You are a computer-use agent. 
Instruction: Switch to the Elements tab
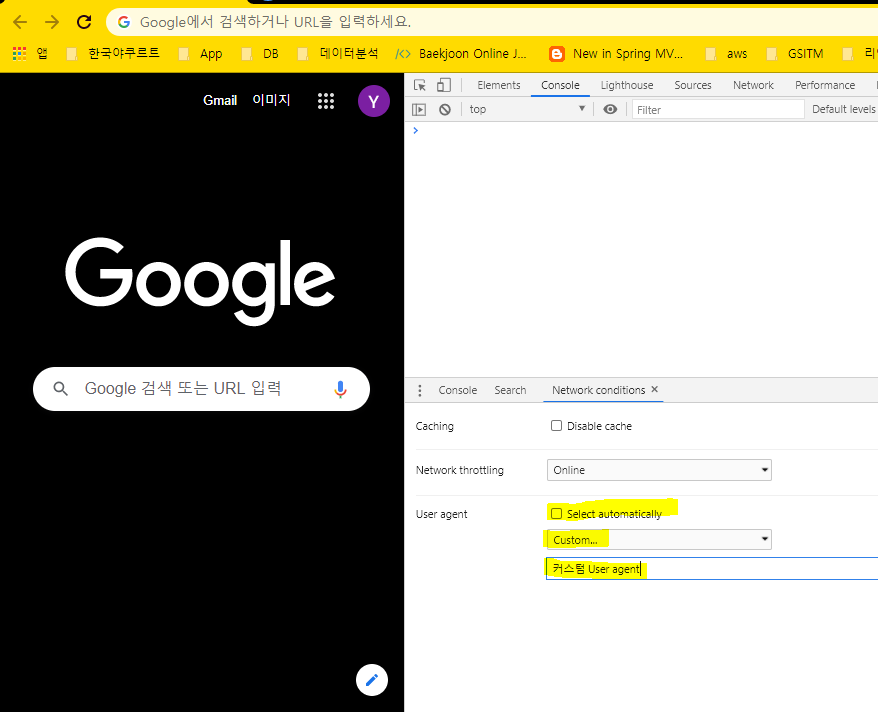[499, 85]
